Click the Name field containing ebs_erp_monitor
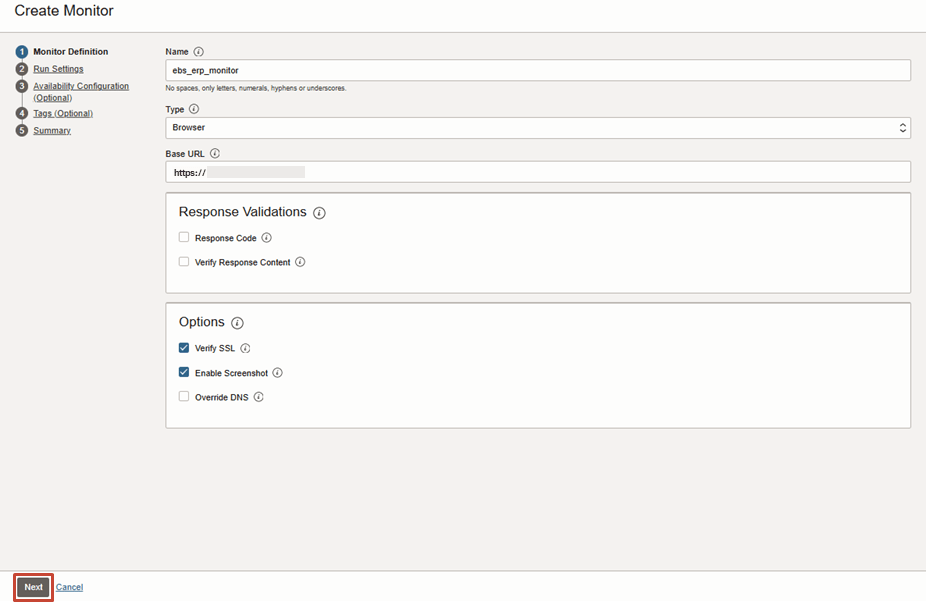This screenshot has height=602, width=926. 537,70
